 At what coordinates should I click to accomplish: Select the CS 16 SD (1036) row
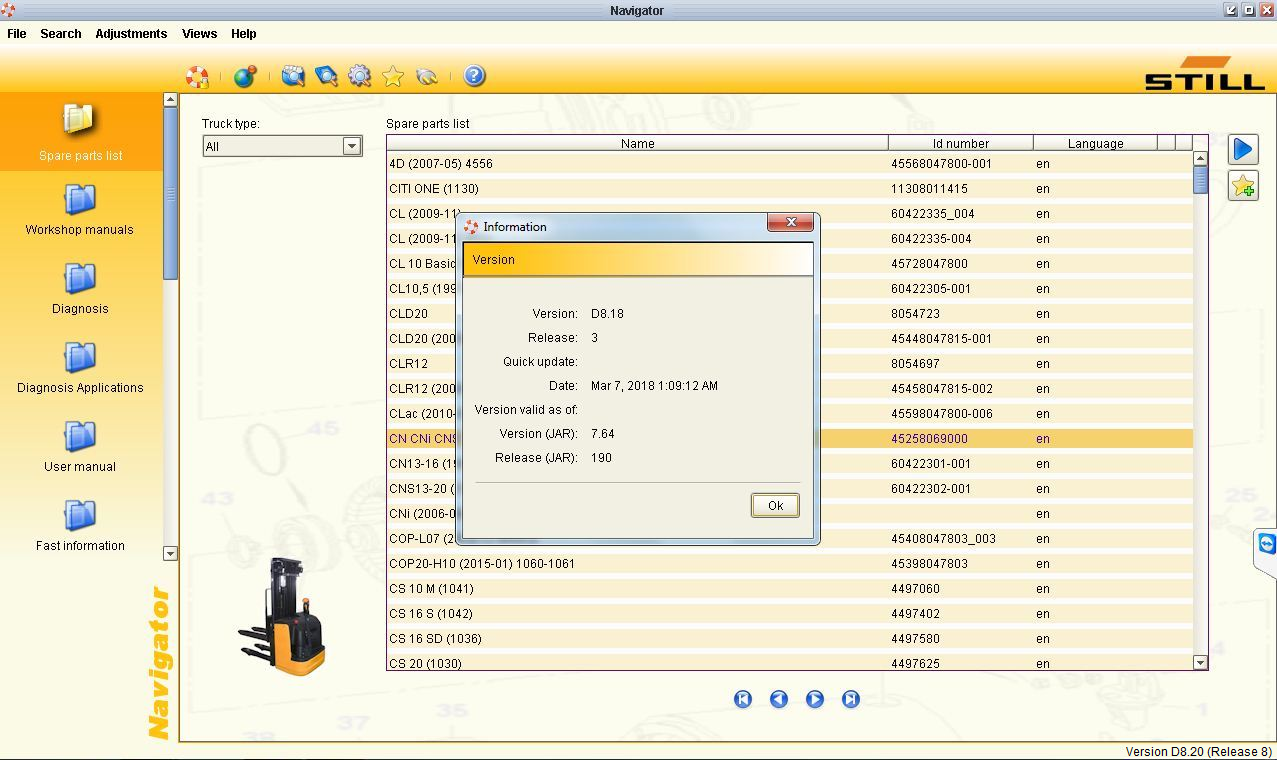pos(790,638)
